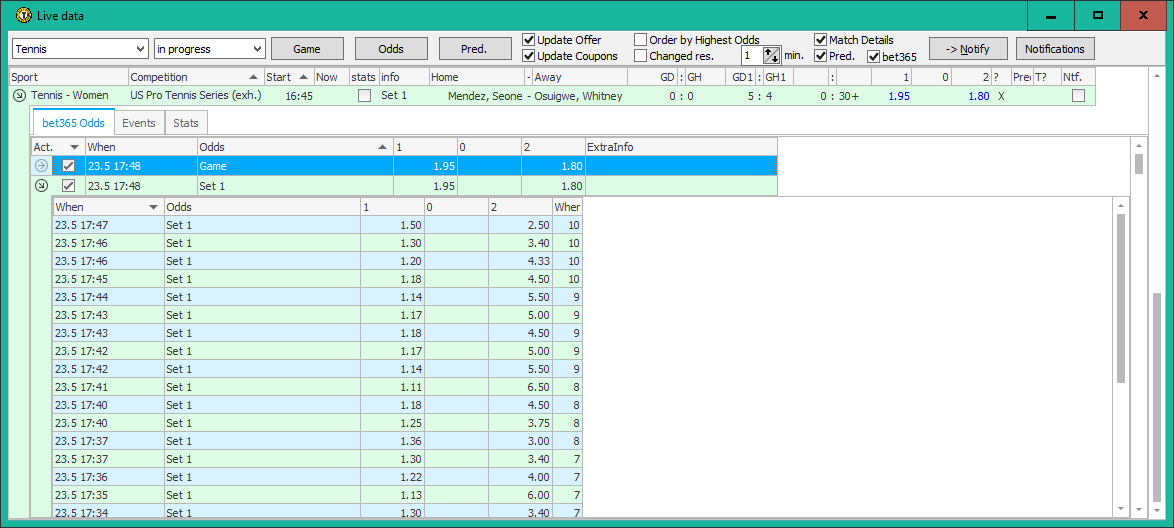1174x528 pixels.
Task: Open the When column dropdown in history table
Action: (x=154, y=207)
